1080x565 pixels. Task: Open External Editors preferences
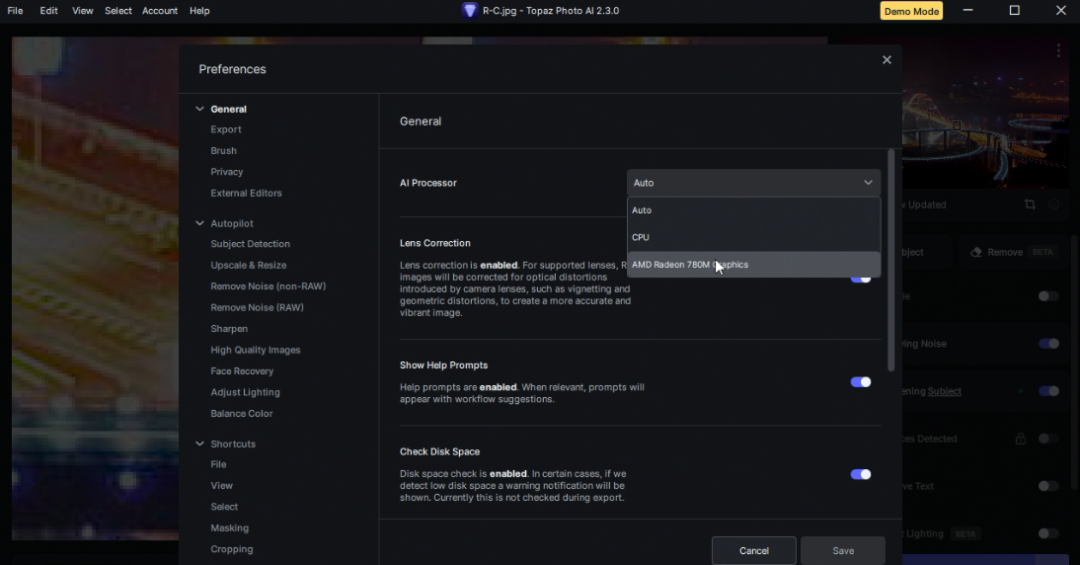(x=246, y=194)
